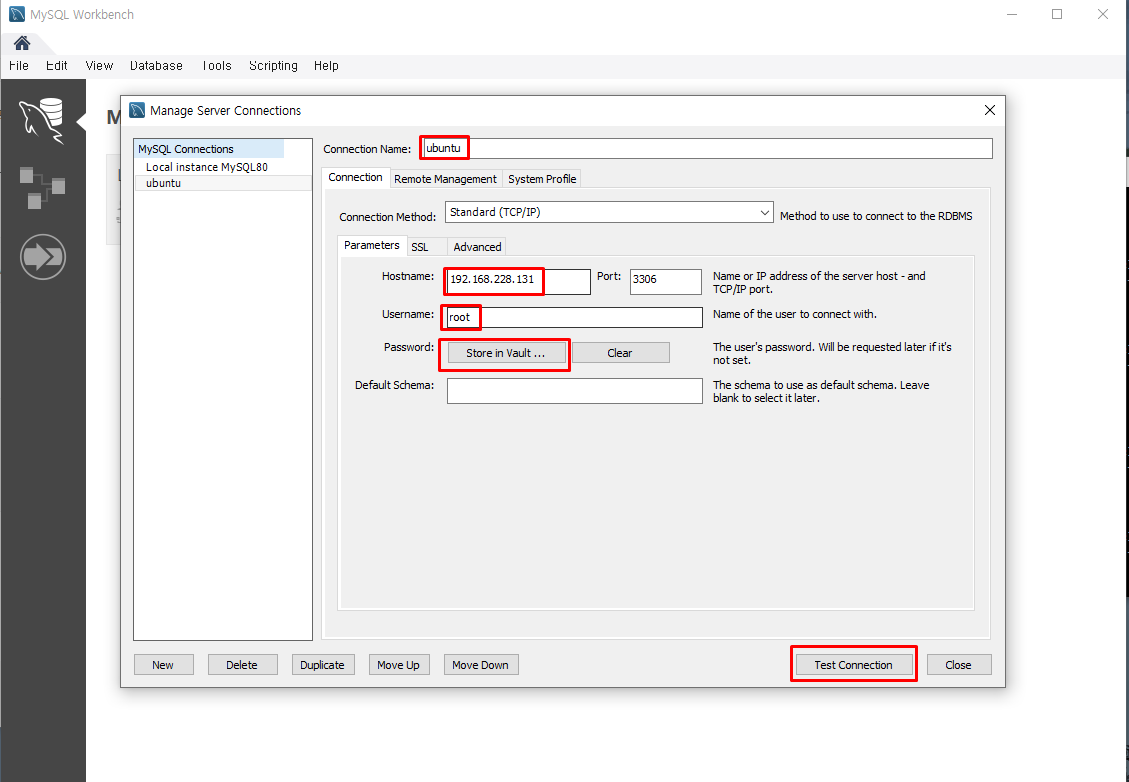Image resolution: width=1129 pixels, height=782 pixels.
Task: Click the New connection button
Action: [x=163, y=665]
